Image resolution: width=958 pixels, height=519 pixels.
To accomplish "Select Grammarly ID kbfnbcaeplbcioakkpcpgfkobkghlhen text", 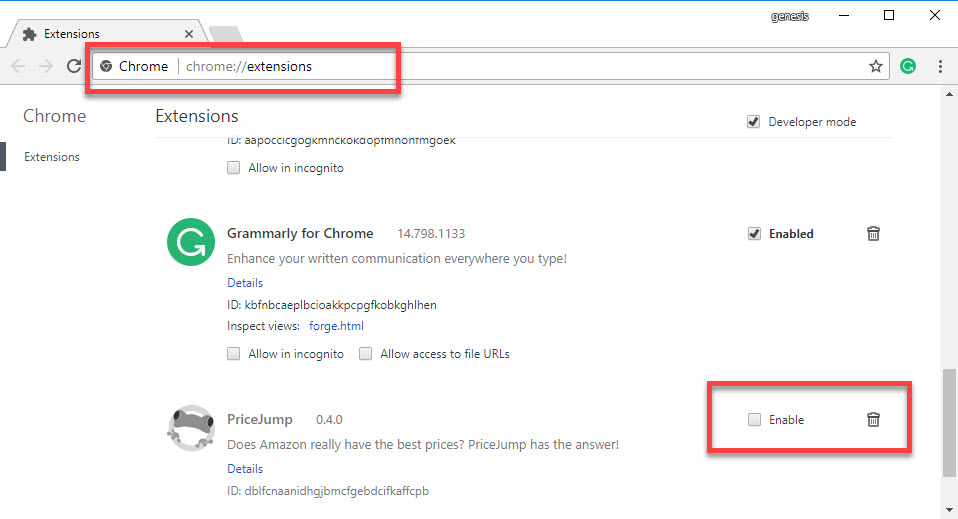I will pos(341,305).
